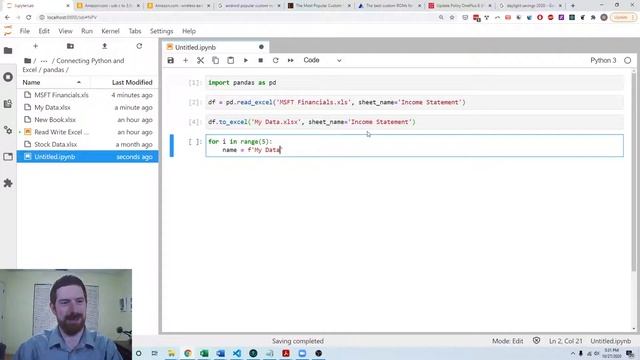640x360 pixels.
Task: Interrupt the kernel with stop button
Action: 260,60
